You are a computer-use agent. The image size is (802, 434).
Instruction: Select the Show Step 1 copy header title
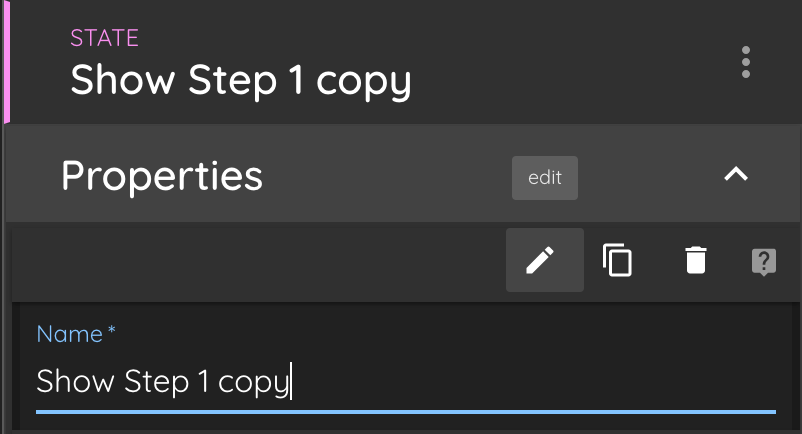(240, 81)
